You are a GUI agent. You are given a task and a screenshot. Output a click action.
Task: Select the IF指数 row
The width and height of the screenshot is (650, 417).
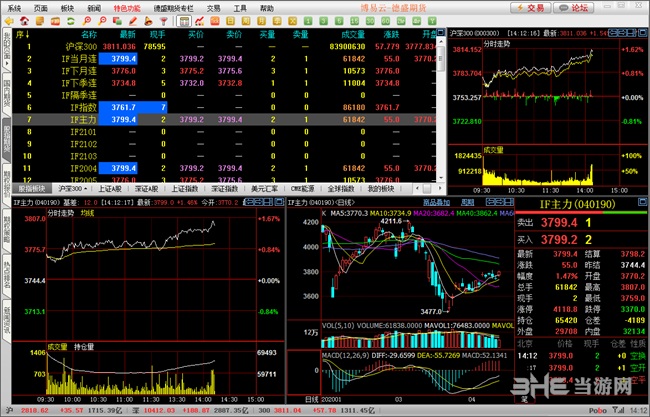(x=224, y=107)
